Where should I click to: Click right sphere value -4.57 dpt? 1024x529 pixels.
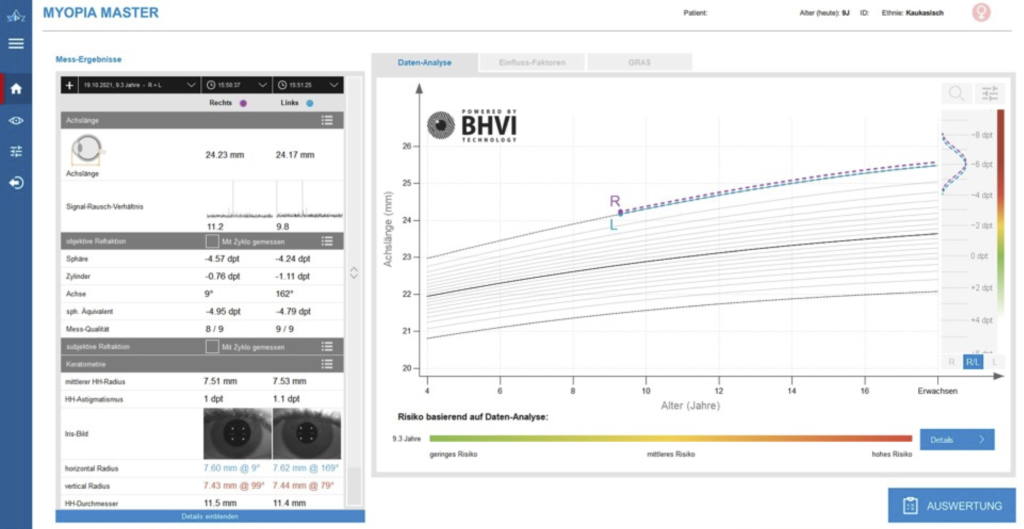tap(225, 259)
